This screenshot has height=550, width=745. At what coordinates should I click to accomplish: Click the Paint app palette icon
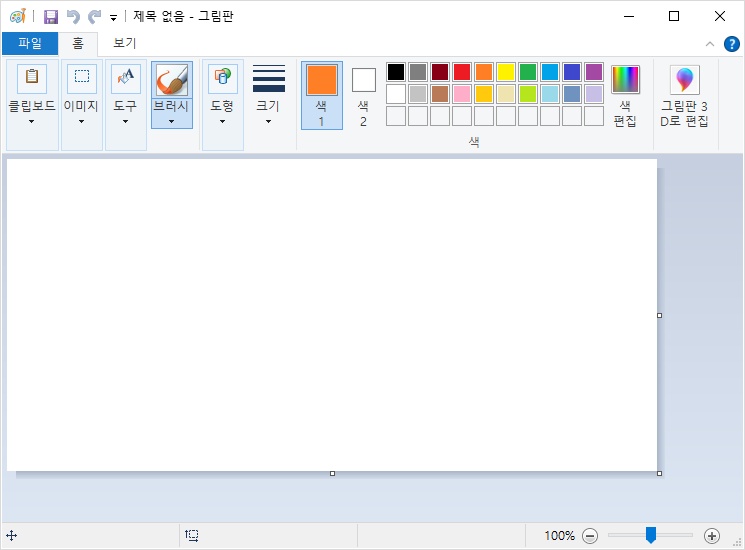(x=18, y=17)
